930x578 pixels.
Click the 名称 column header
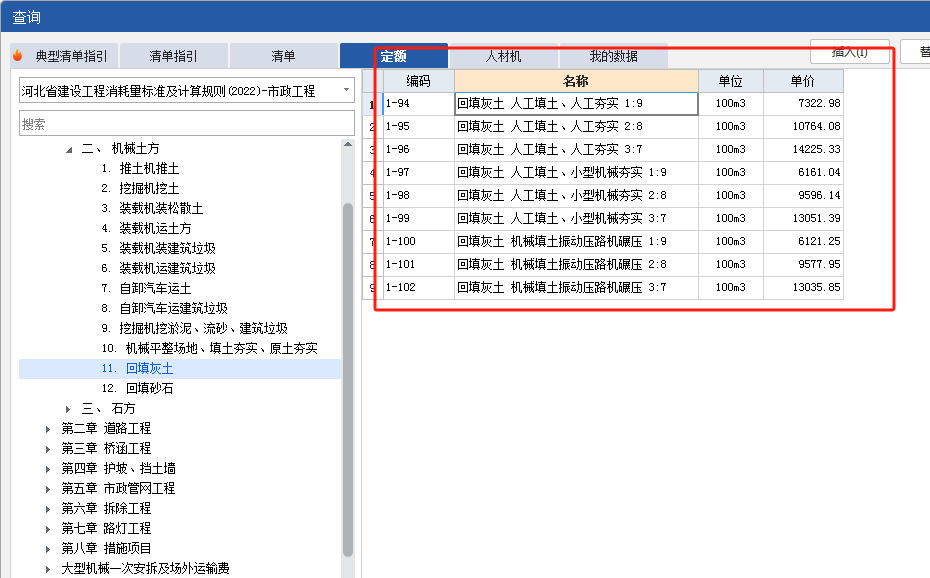(x=576, y=81)
